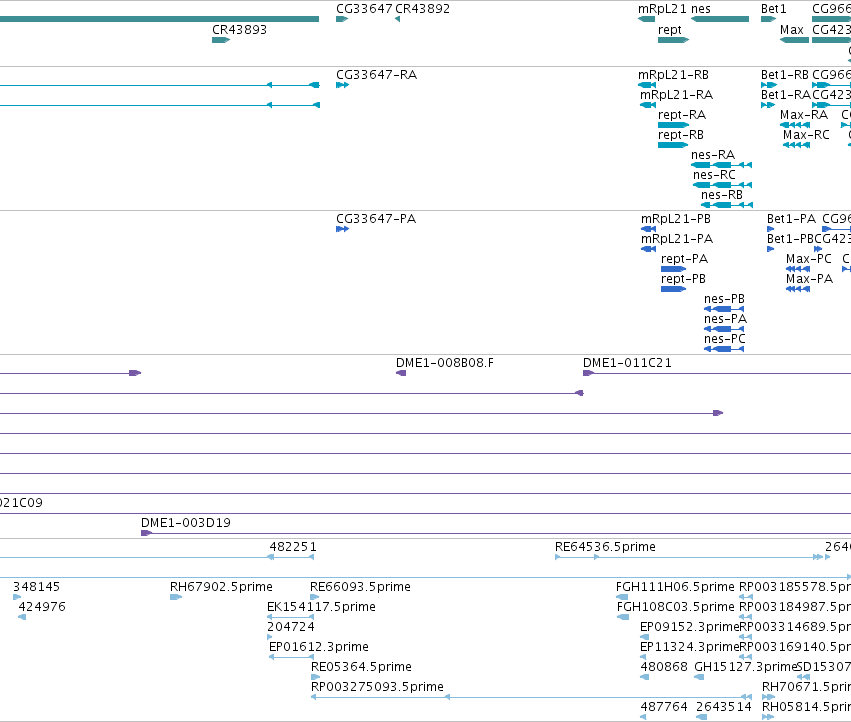
Task: Click the rept-RA transcript label
Action: tap(682, 115)
